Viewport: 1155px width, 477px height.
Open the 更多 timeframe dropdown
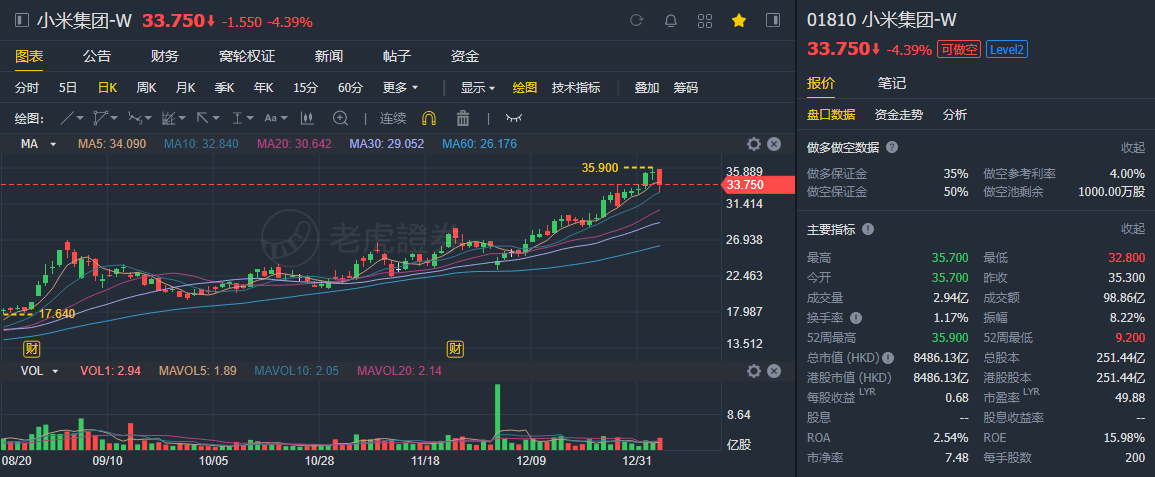[400, 88]
